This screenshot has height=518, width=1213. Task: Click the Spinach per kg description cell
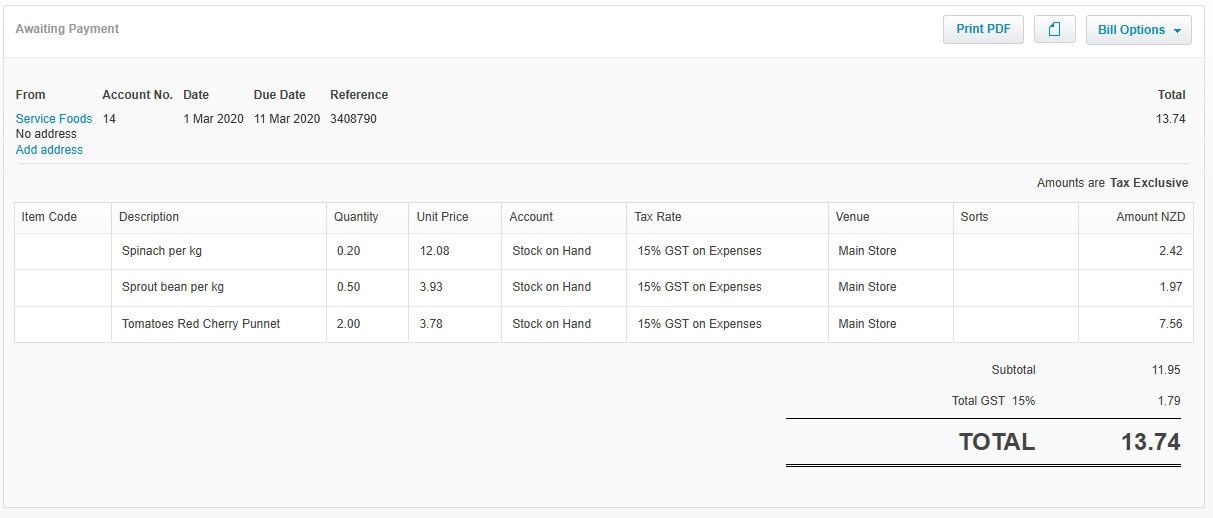click(219, 251)
